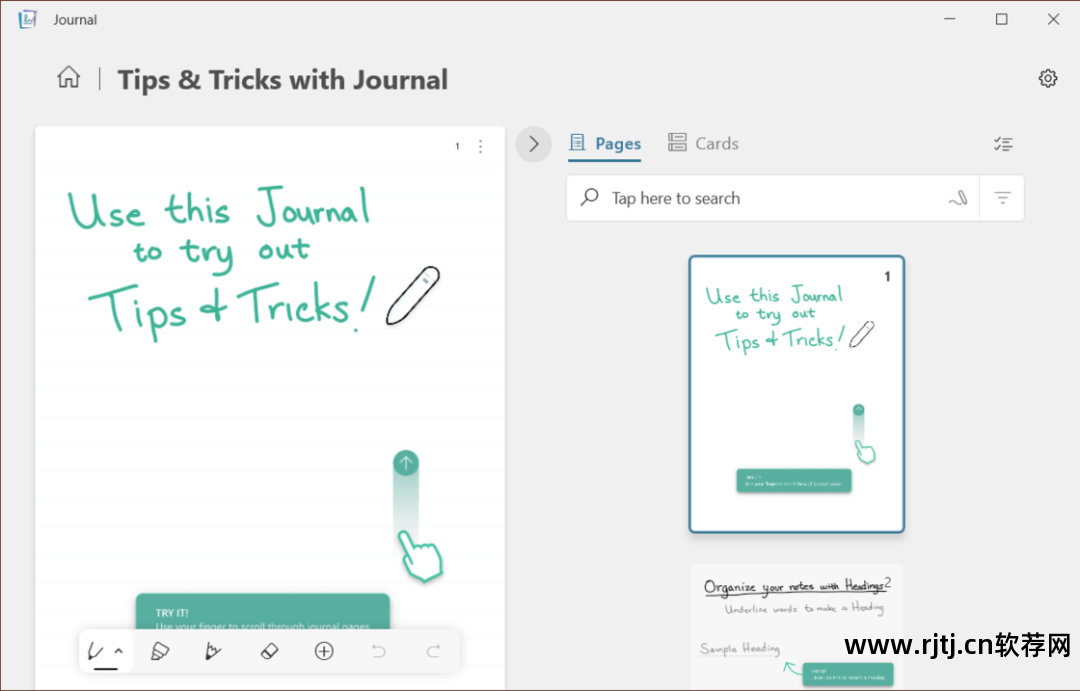Click the search magnifier icon
The height and width of the screenshot is (691, 1080).
(590, 198)
